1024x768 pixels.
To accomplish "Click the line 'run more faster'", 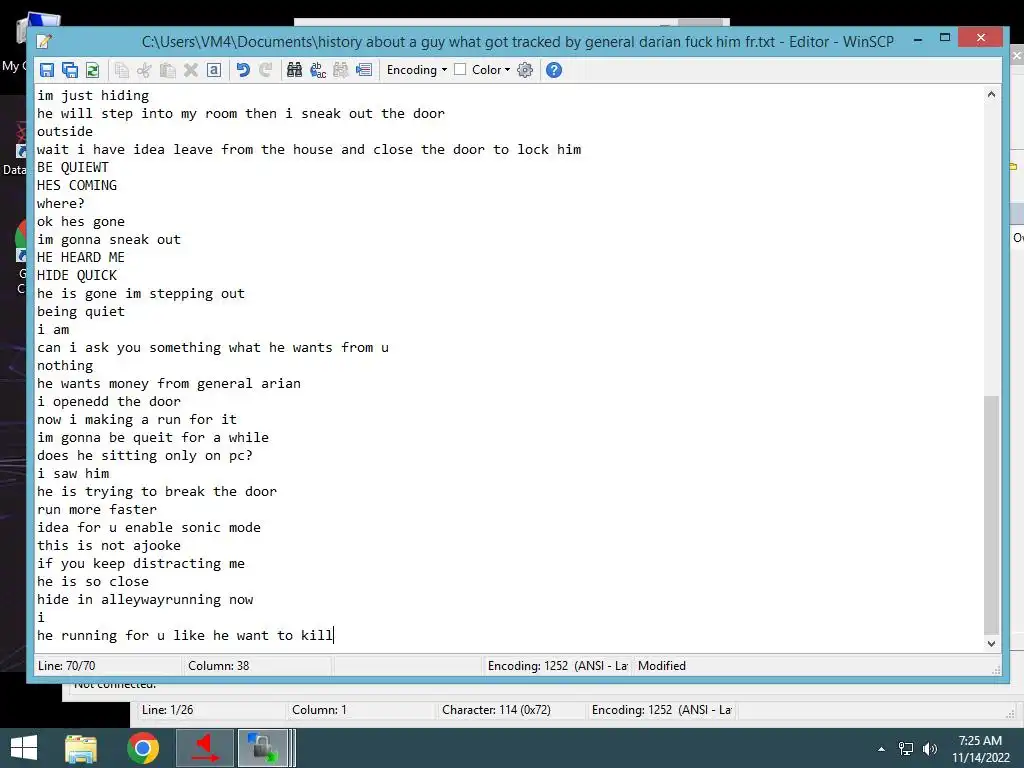I will (97, 509).
